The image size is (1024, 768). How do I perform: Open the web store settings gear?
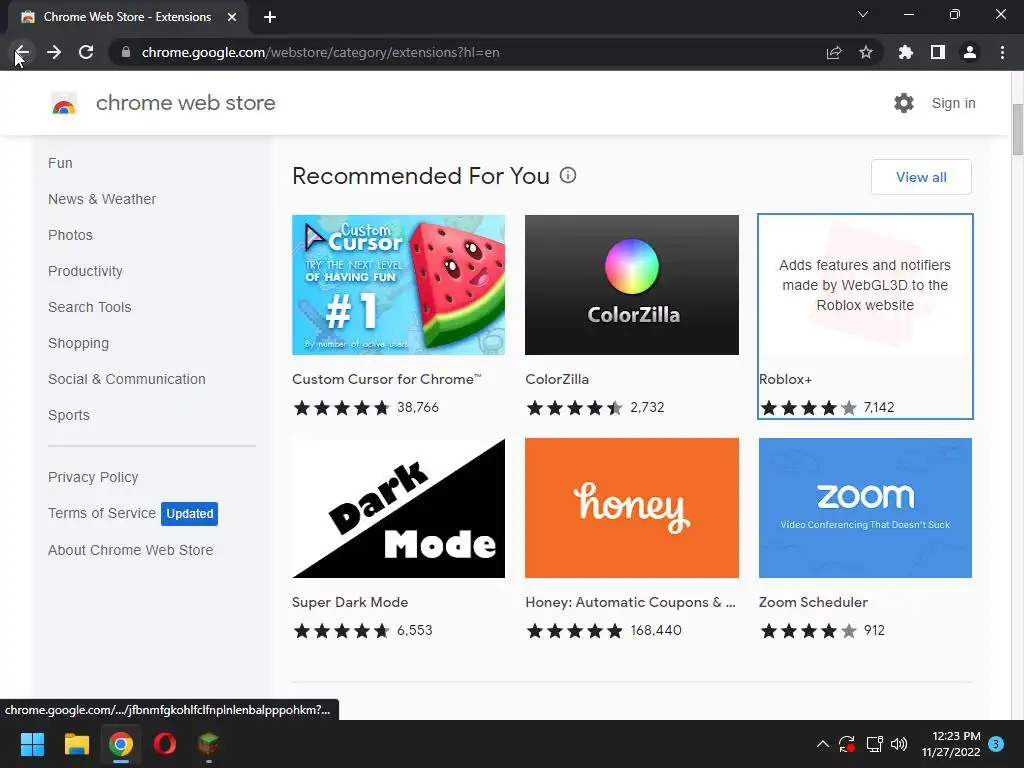click(904, 103)
